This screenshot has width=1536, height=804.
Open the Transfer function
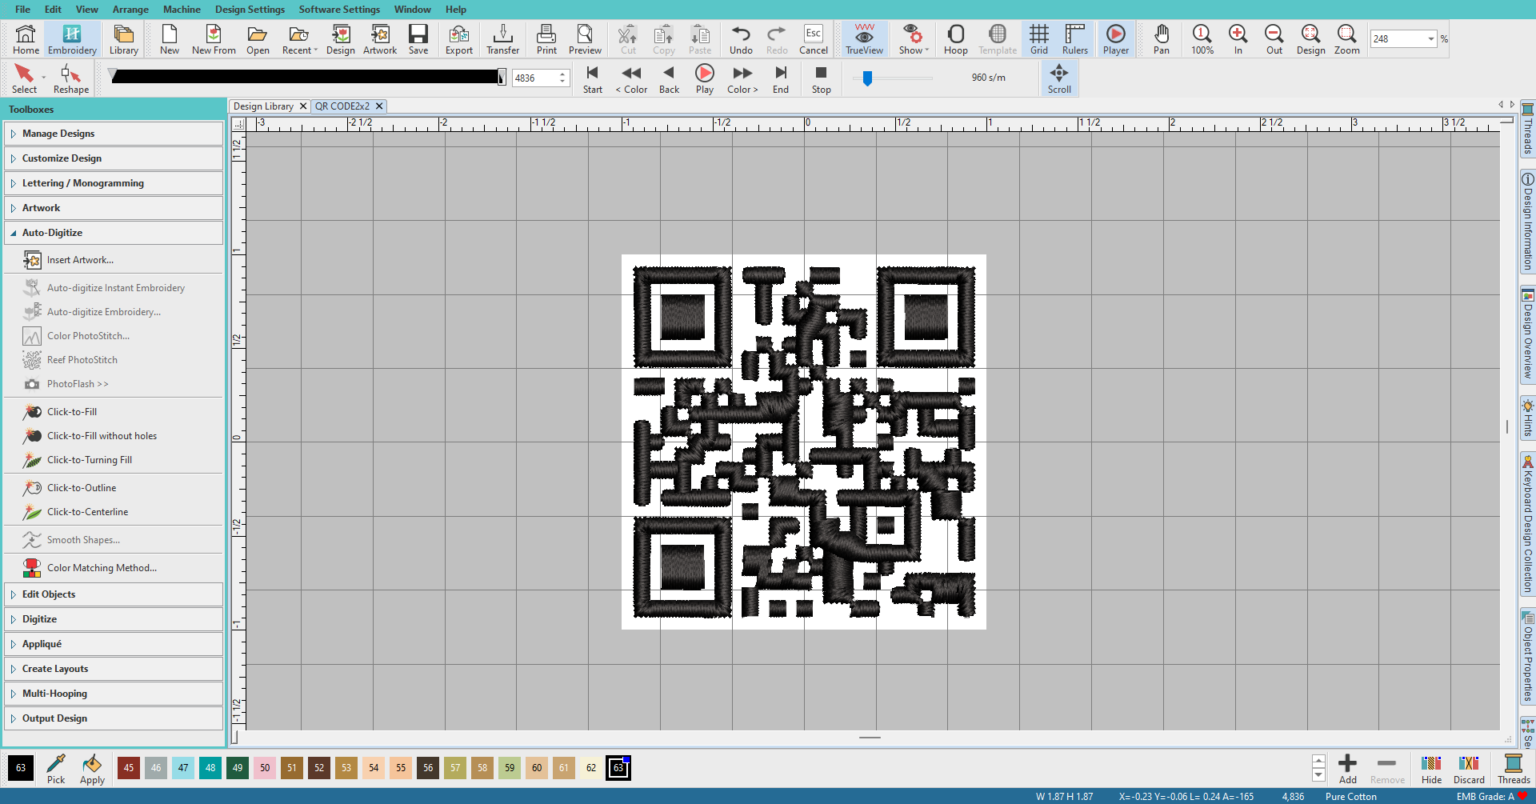502,39
